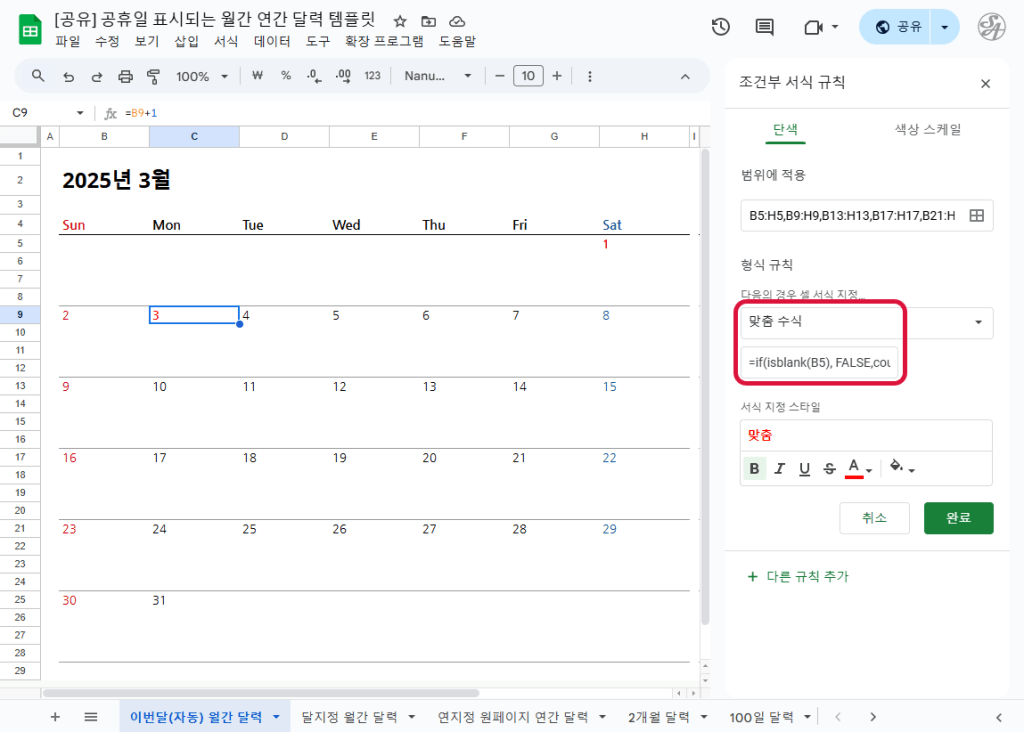Click the print icon in toolbar
Screen dimensions: 1024x732
click(125, 76)
